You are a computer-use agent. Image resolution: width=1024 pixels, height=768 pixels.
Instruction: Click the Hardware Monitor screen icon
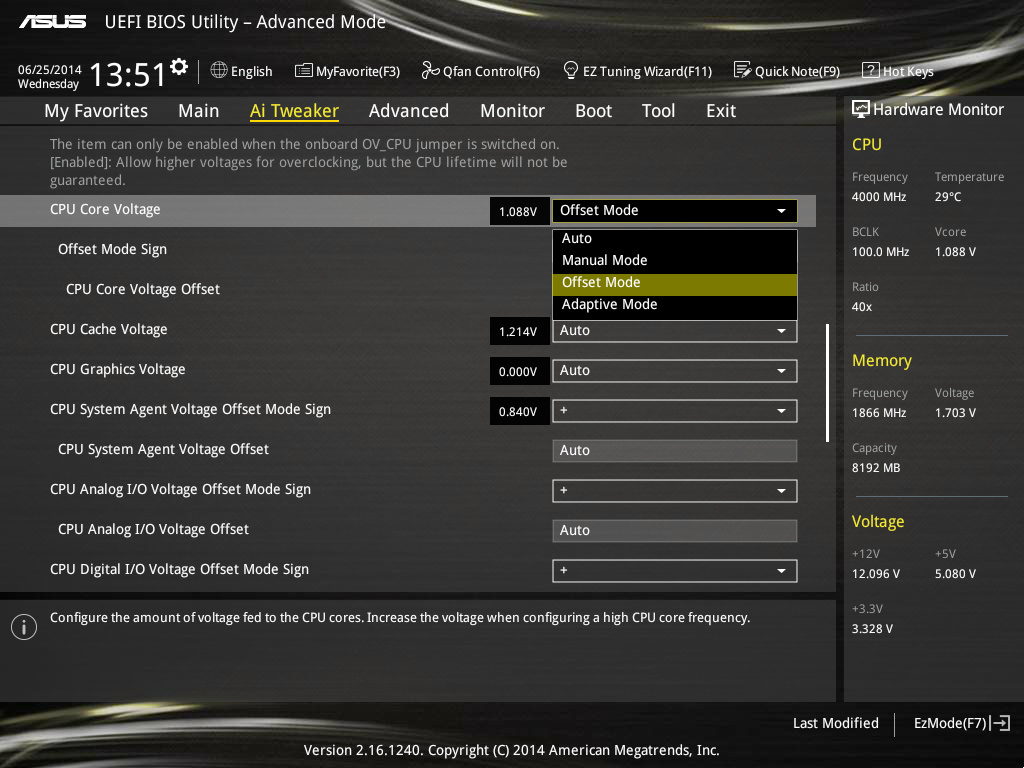click(860, 109)
